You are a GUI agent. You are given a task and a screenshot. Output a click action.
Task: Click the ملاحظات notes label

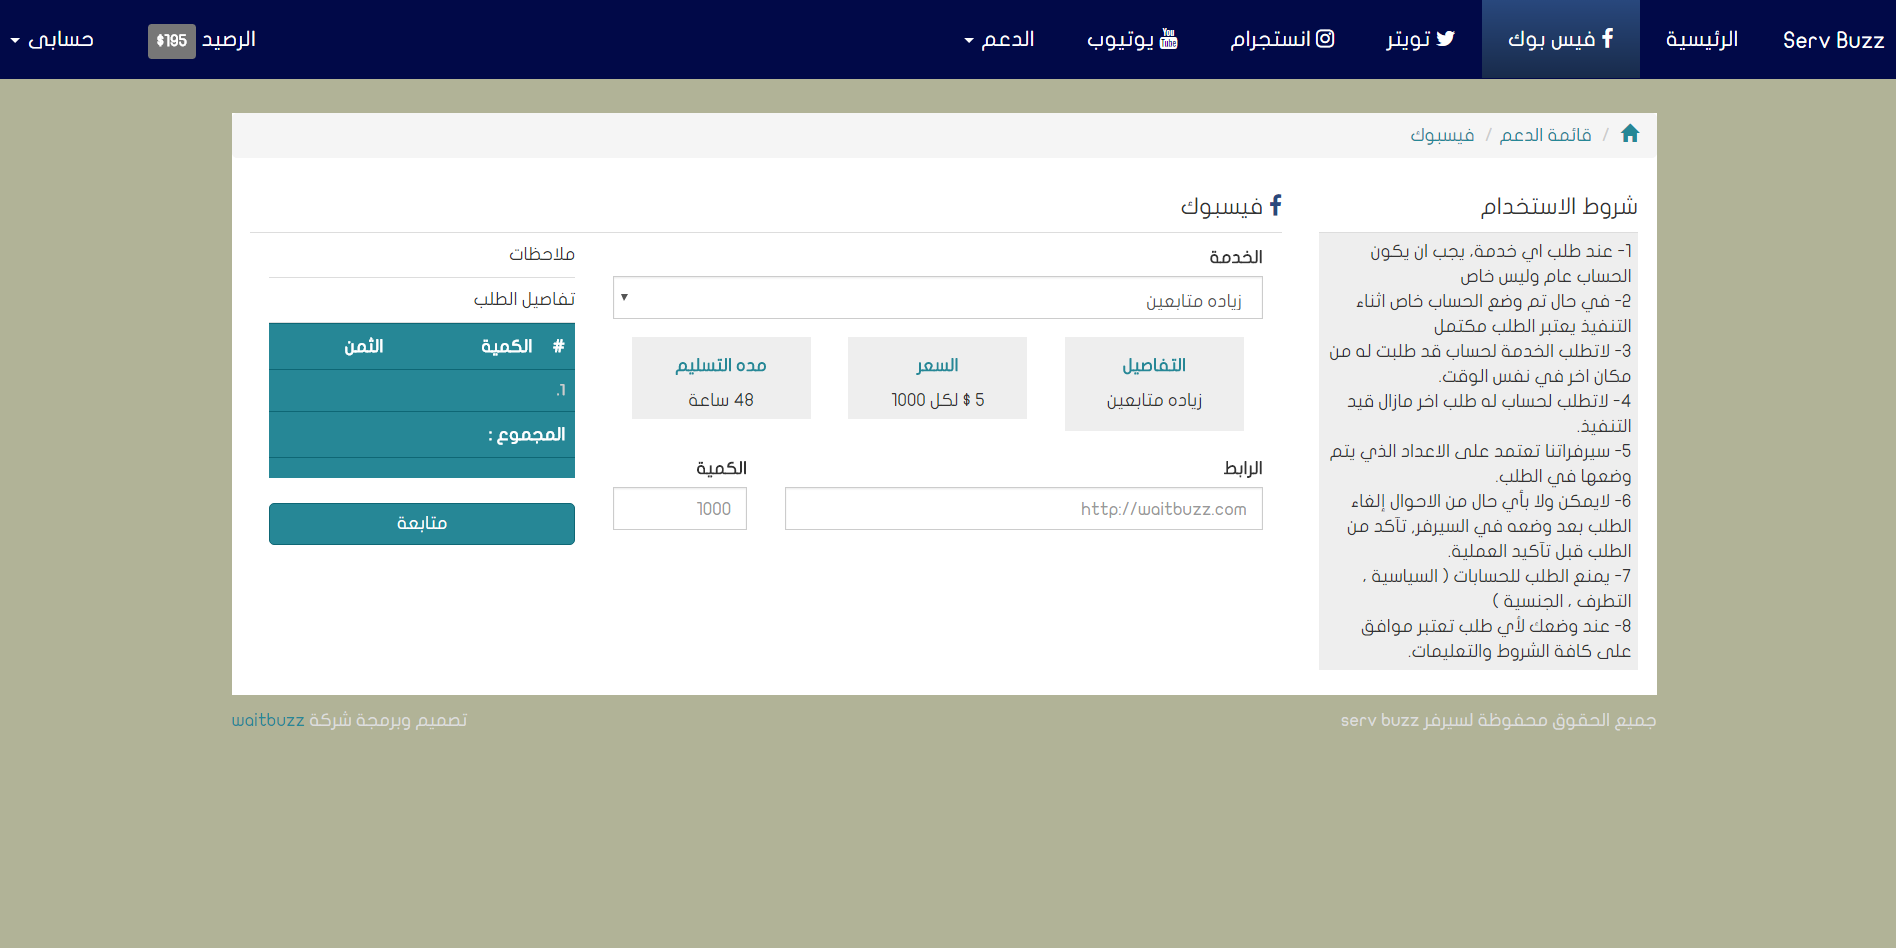tap(542, 254)
